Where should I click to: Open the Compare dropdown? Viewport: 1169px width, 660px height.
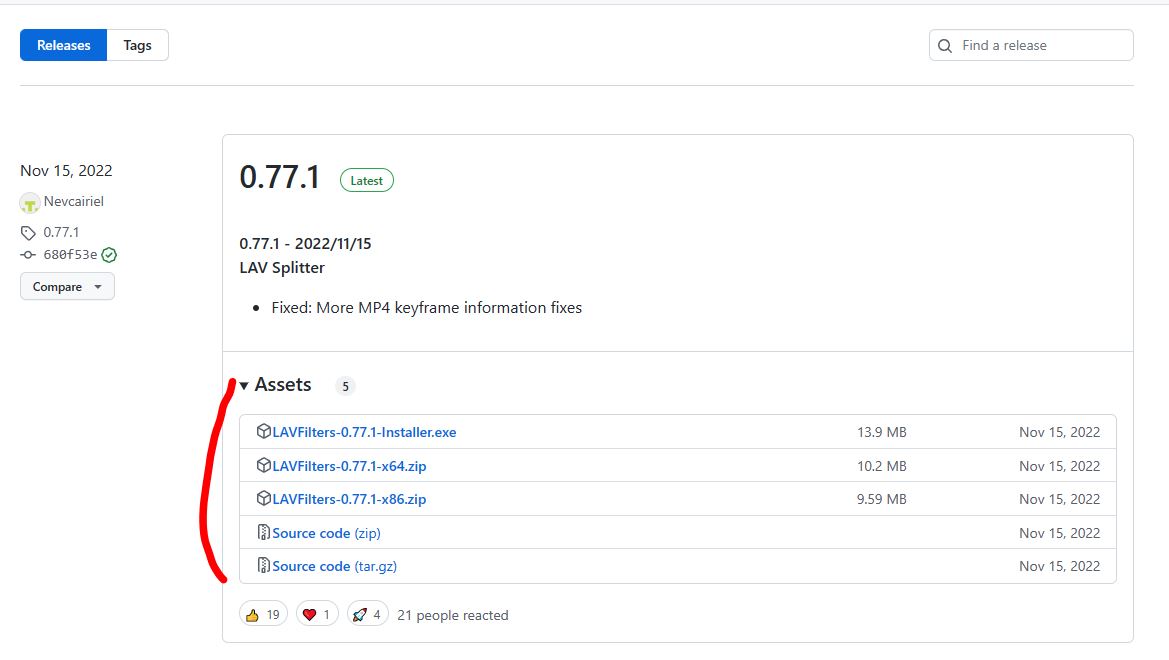tap(67, 287)
